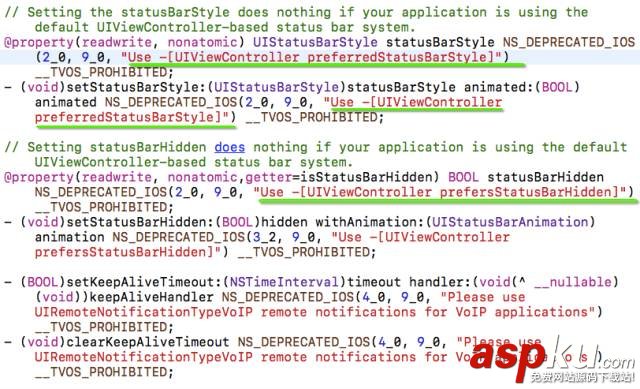Click the "clearKeepAliveTimeout" method name
The width and height of the screenshot is (640, 389).
[148, 342]
